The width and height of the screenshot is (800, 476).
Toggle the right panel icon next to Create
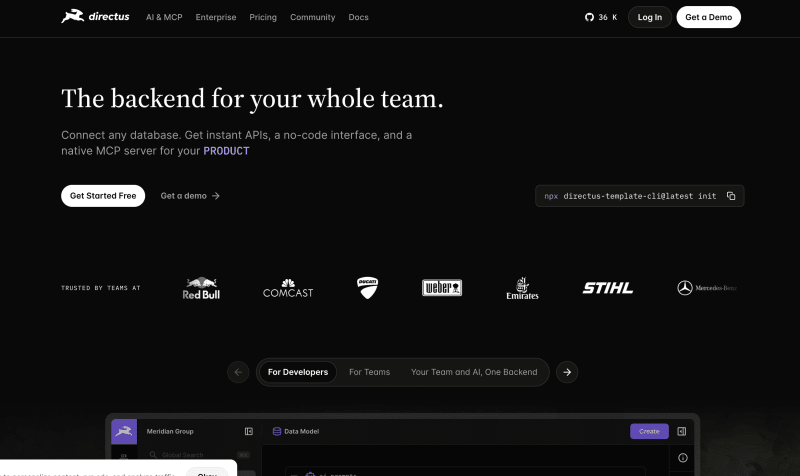(x=682, y=432)
